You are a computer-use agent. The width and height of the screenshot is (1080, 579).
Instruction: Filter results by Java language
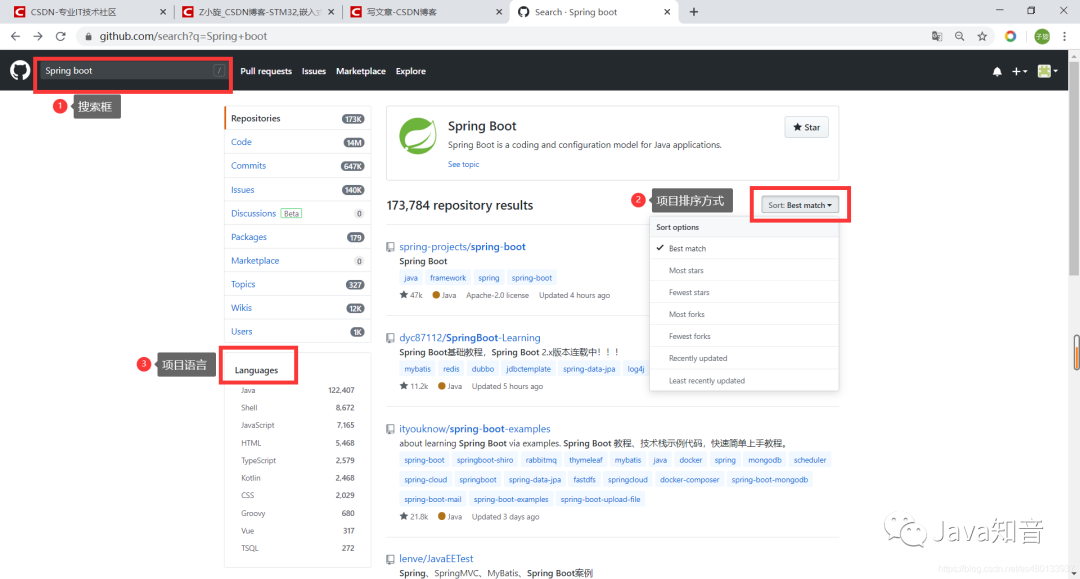coord(298,390)
